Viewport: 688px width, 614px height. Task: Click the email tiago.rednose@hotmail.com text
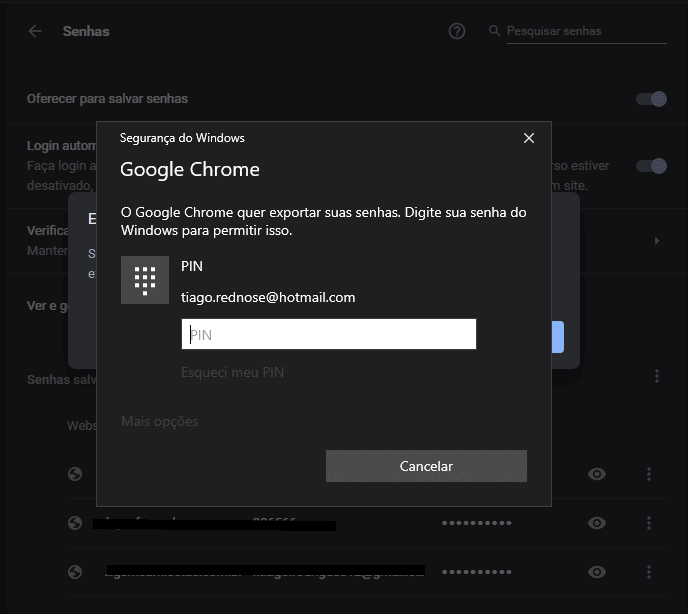[x=268, y=298]
